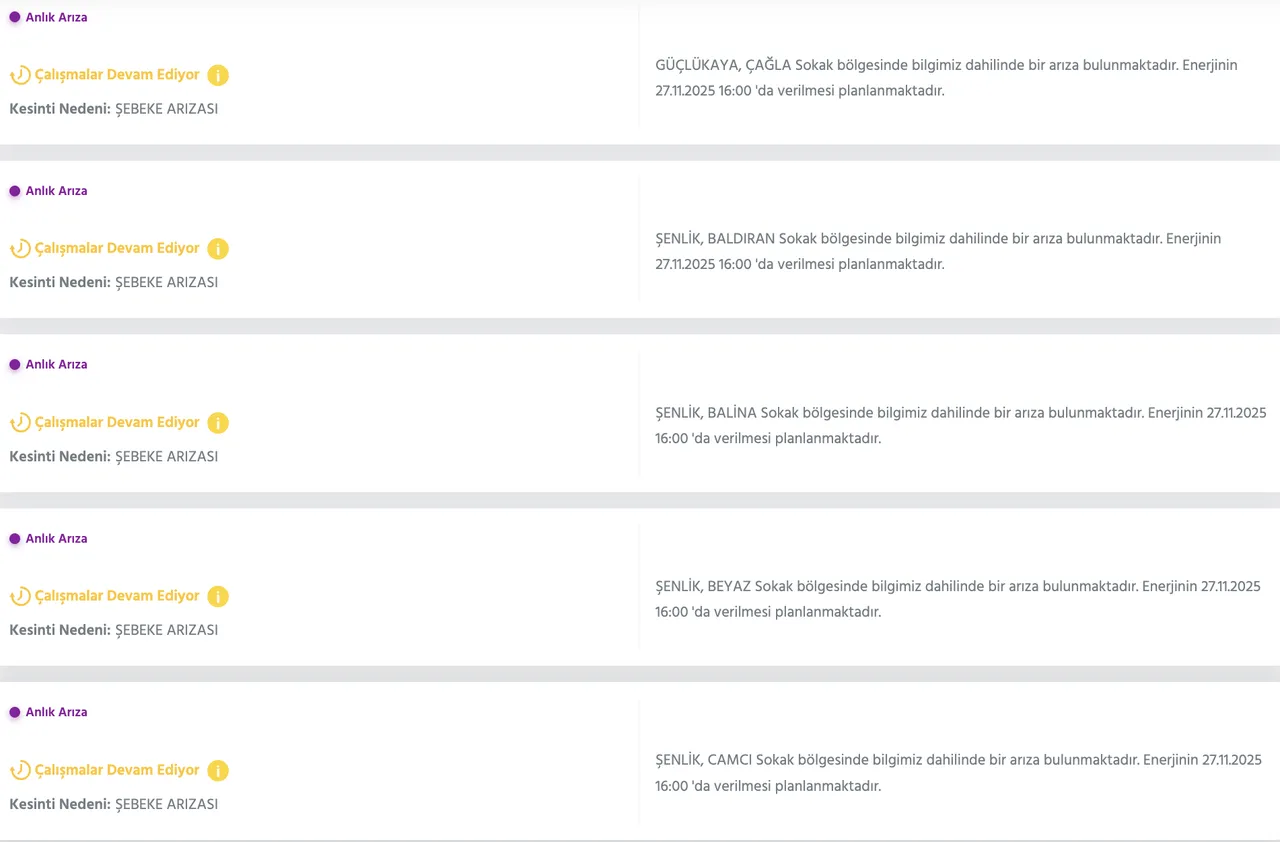Click clock icon in GÜÇLÜKAYA, ÇAĞLA outage card
The height and width of the screenshot is (842, 1280).
(x=20, y=75)
